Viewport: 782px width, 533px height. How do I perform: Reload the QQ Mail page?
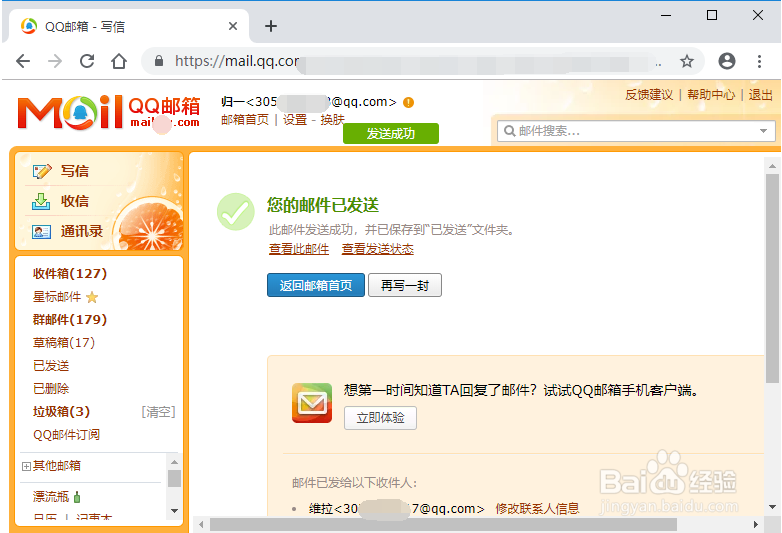click(87, 61)
